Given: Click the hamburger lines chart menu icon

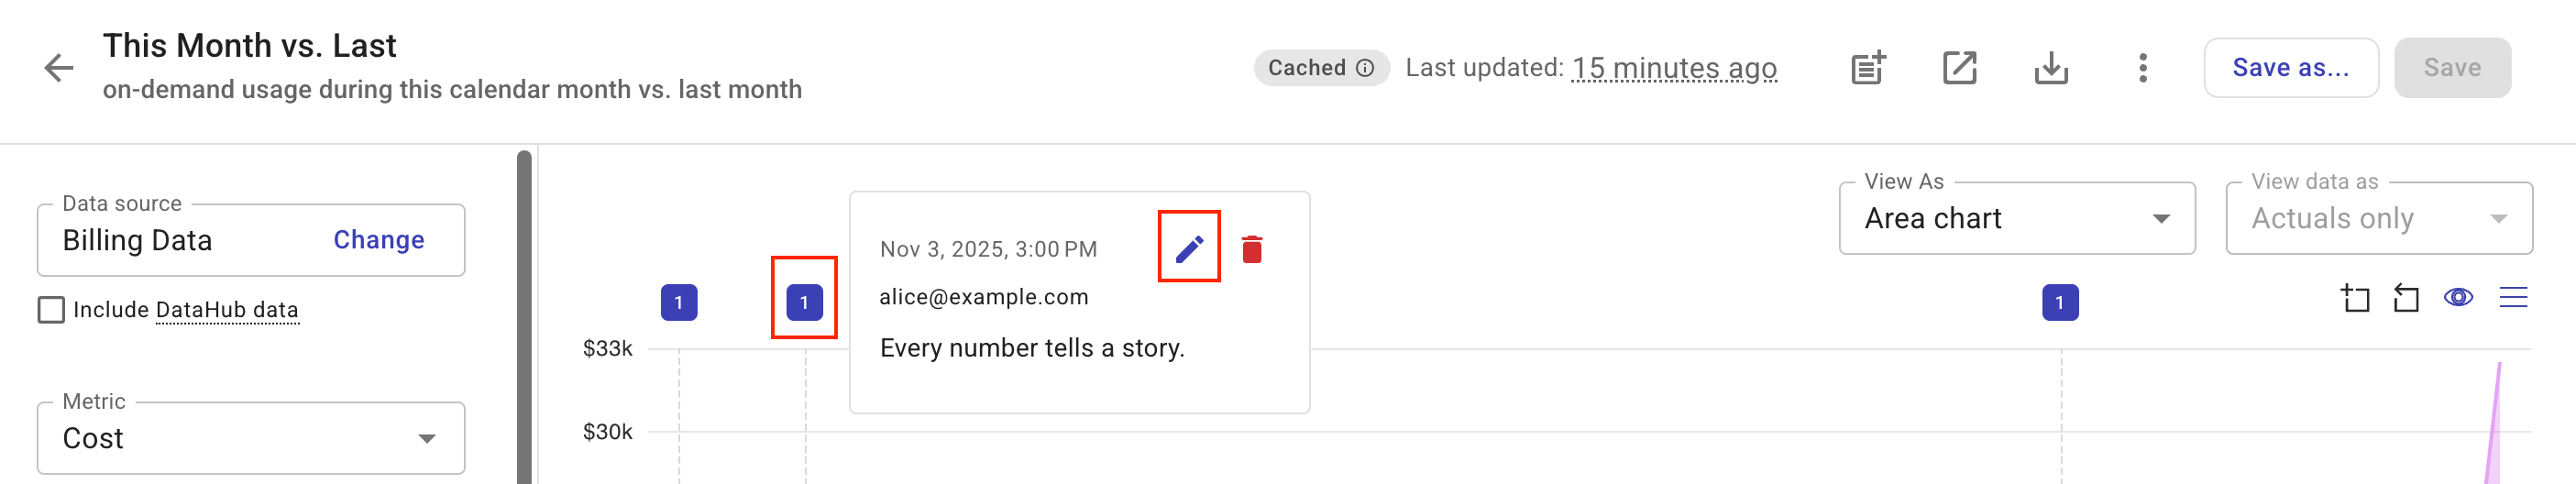Looking at the screenshot, I should coord(2513,298).
